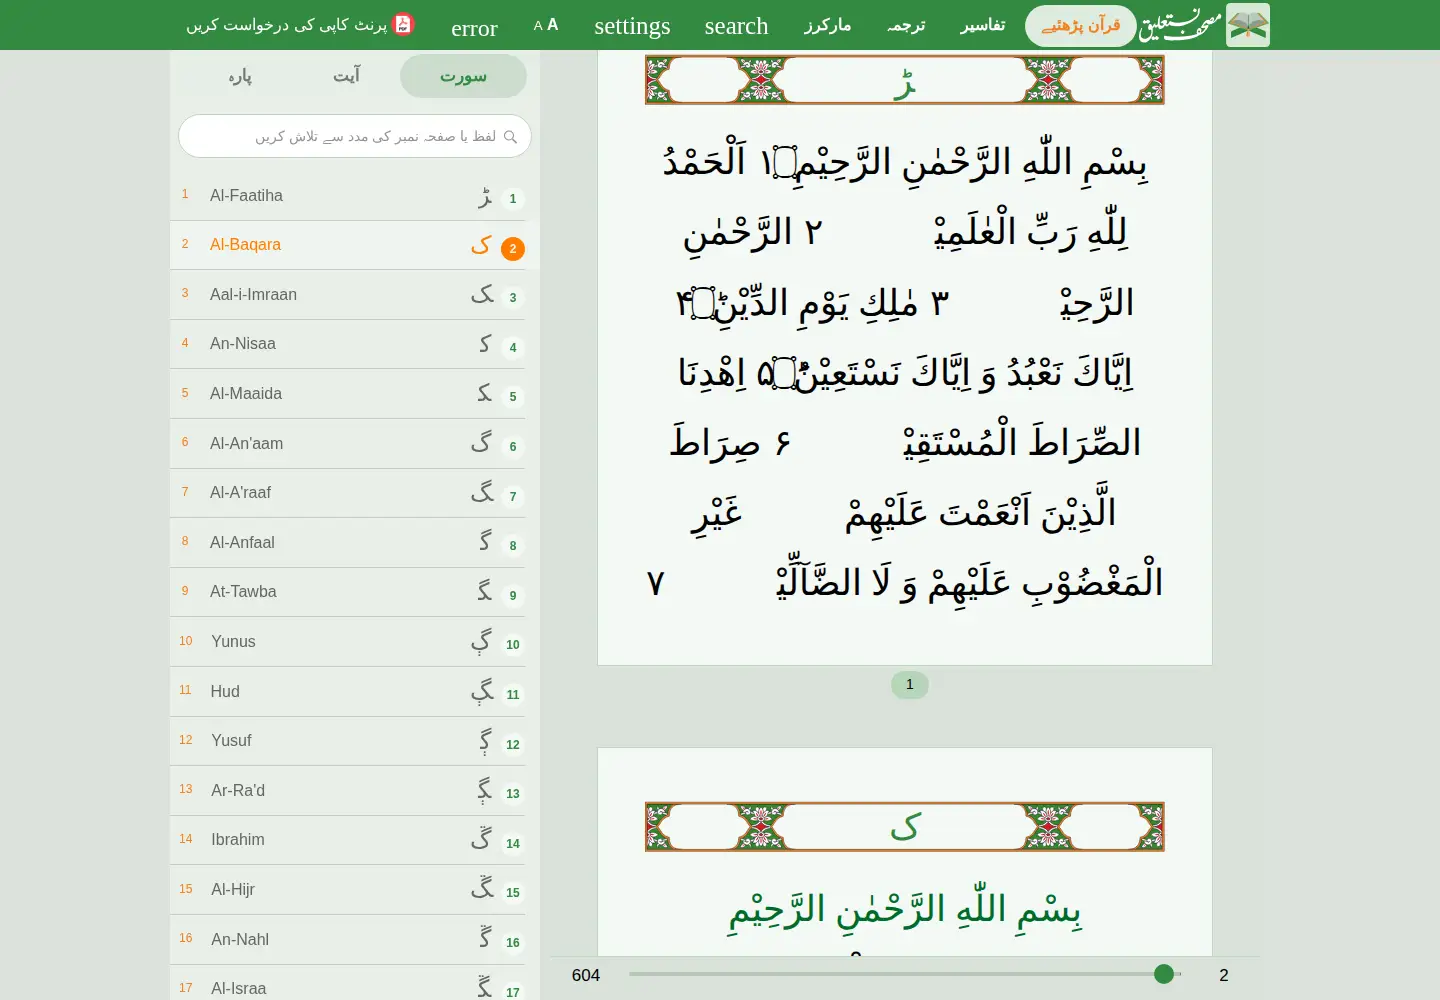
Task: Click the Quran book logo icon
Action: (1248, 25)
